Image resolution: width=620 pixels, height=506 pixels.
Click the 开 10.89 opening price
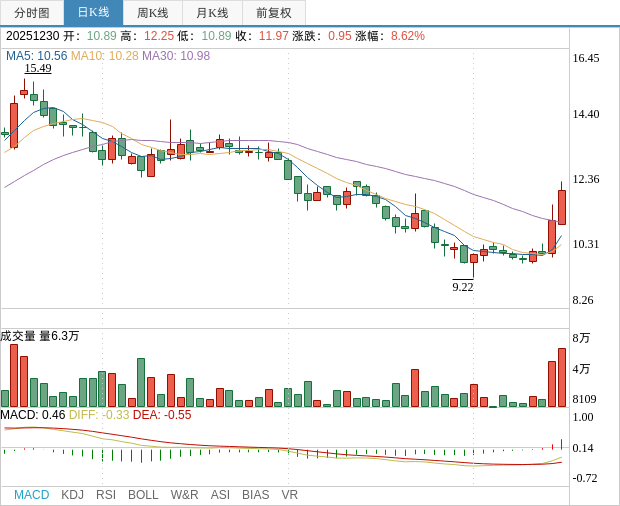(x=90, y=36)
